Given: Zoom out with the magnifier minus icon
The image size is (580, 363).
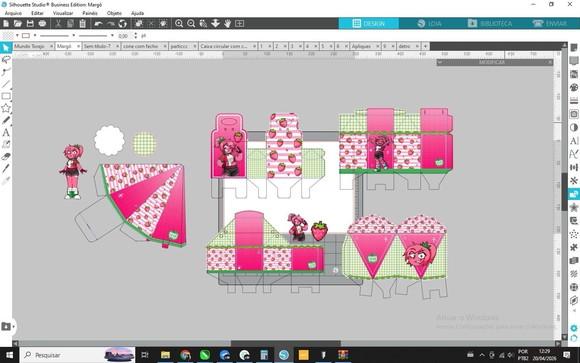Looking at the screenshot, I should [x=191, y=23].
